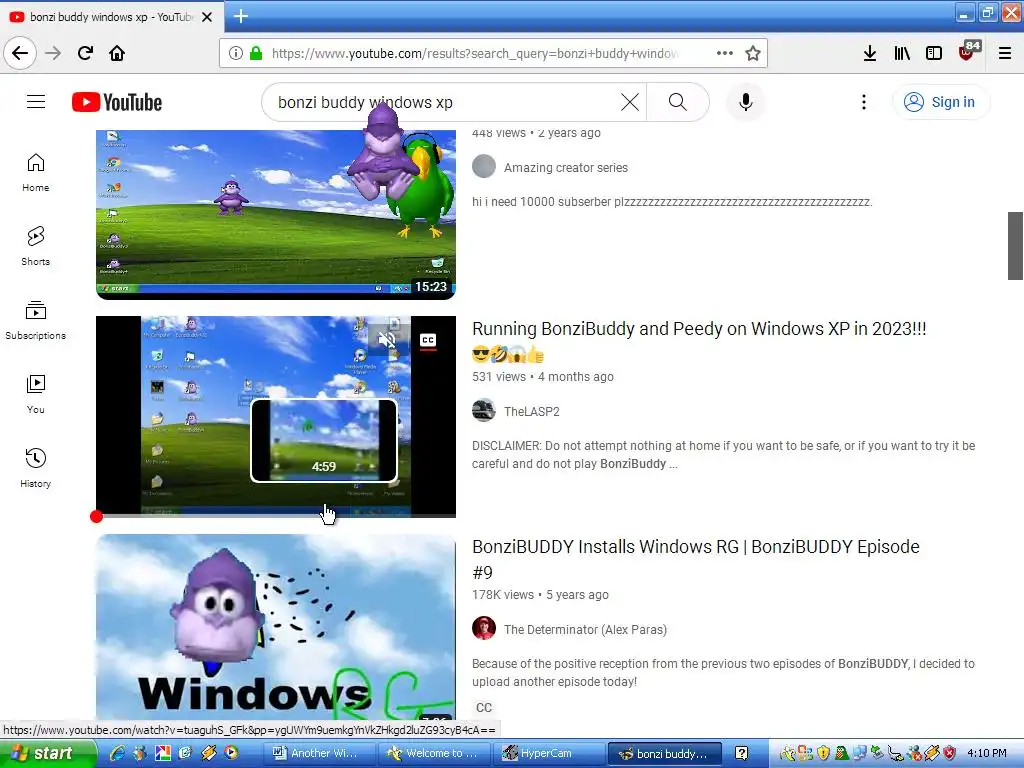Click Amazing creator series channel avatar
The image size is (1024, 768).
point(484,167)
